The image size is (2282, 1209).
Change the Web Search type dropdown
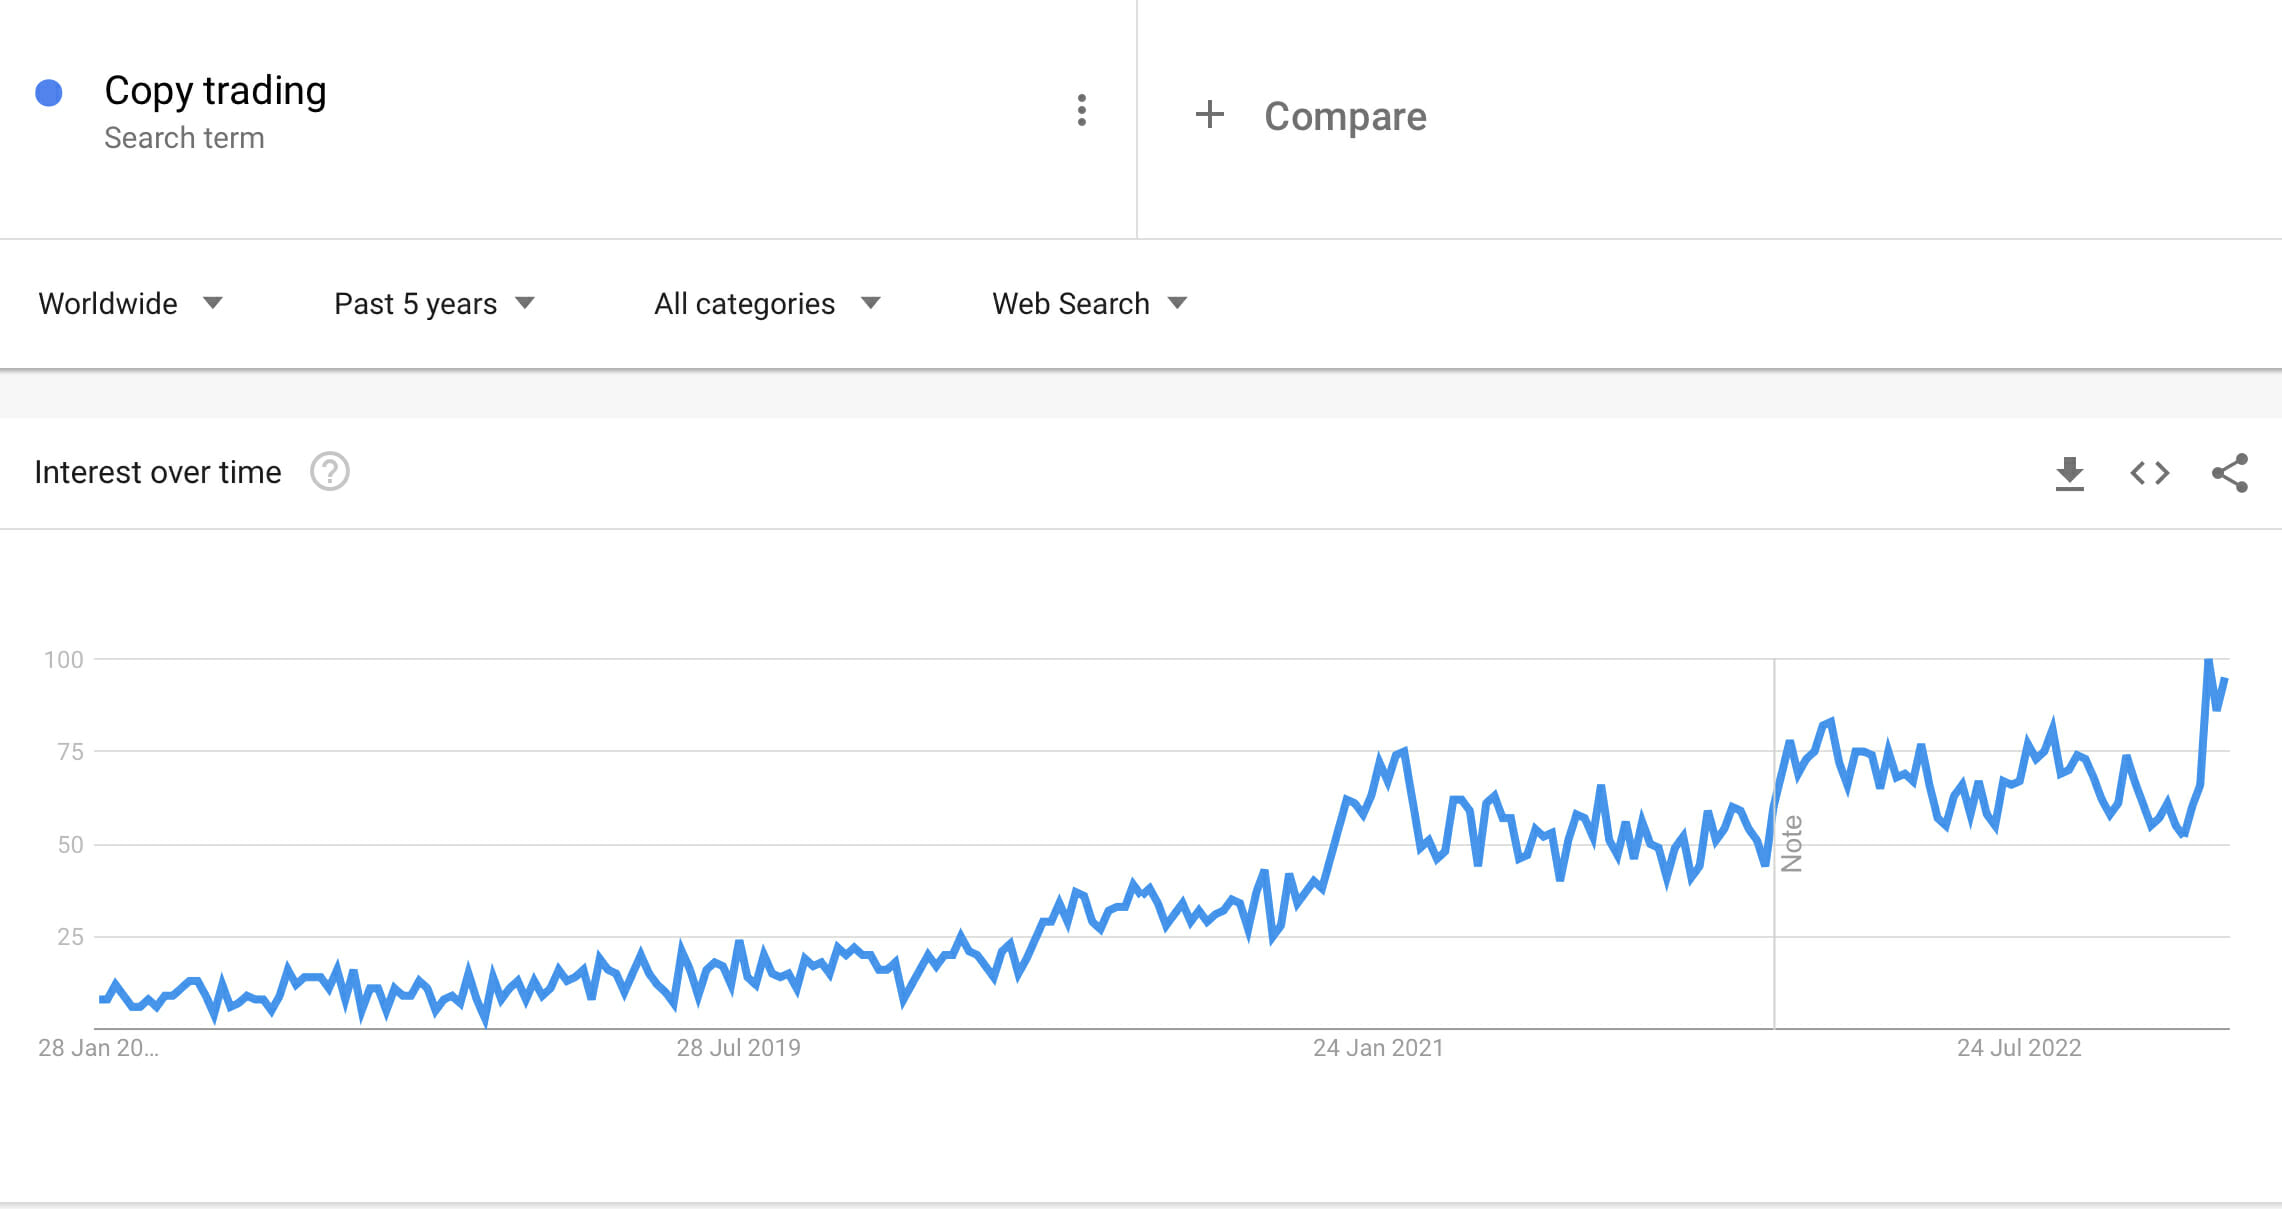point(1088,304)
